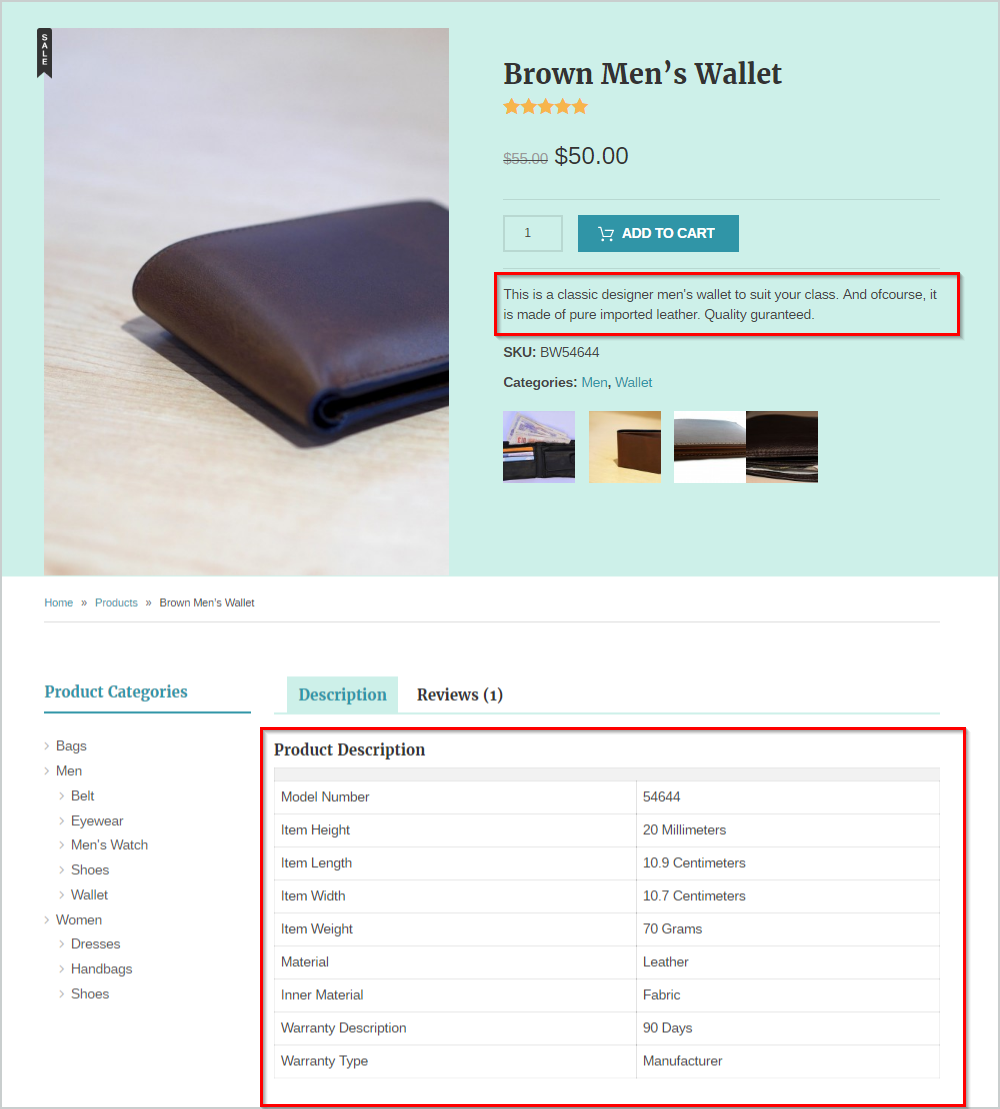
Task: View the brown wallet on yellow thumbnail
Action: click(625, 447)
